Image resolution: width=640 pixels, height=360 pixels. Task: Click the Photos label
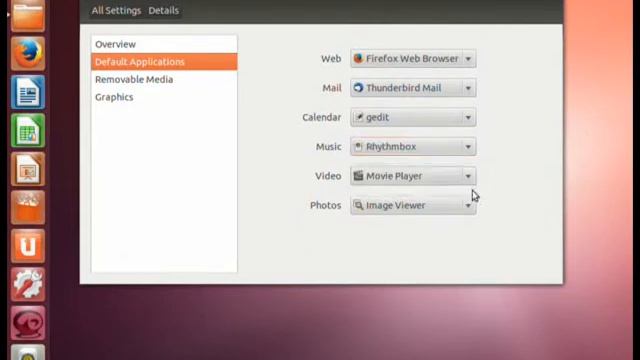point(326,206)
